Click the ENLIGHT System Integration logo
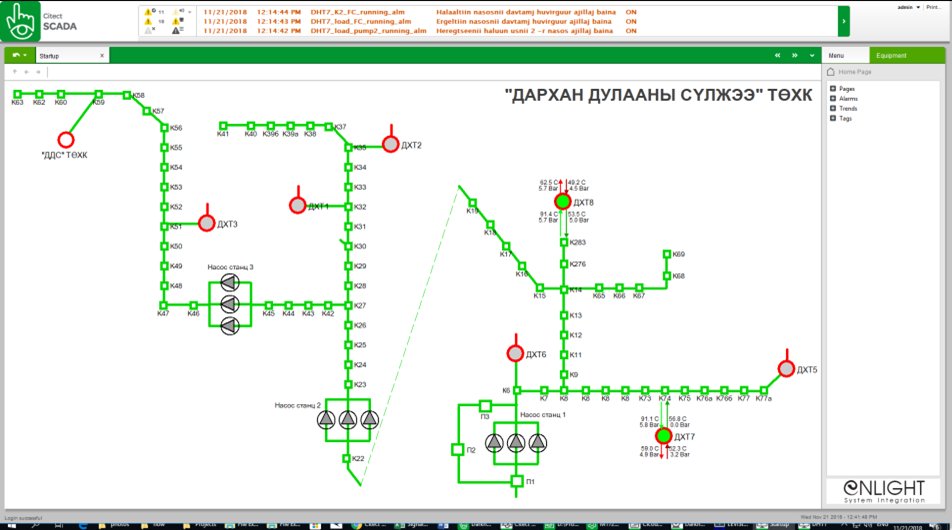The width and height of the screenshot is (952, 530). [884, 492]
